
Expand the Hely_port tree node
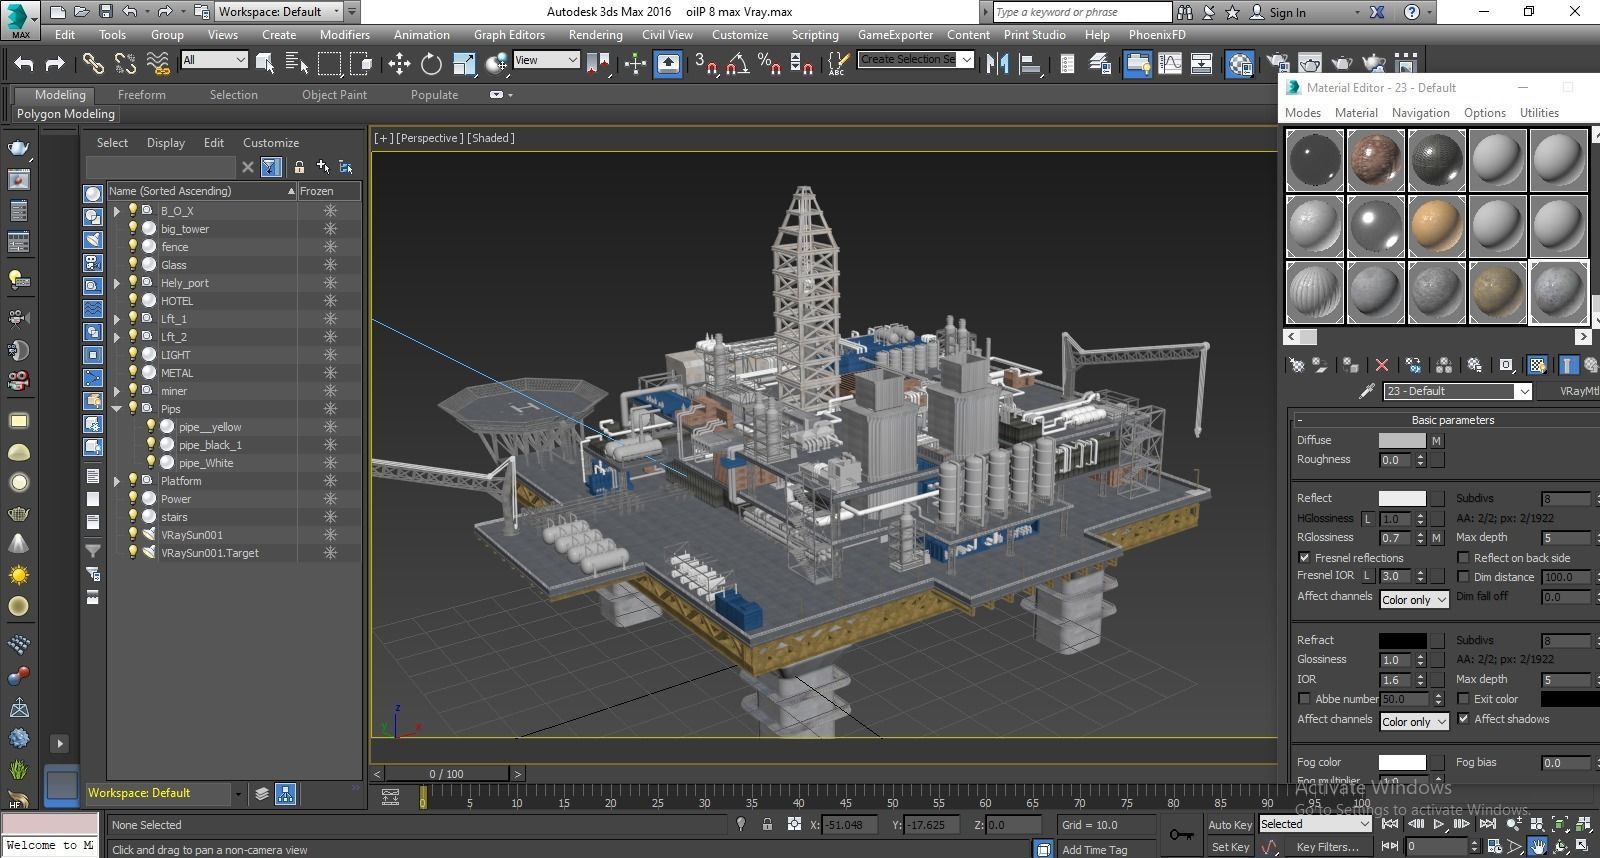pyautogui.click(x=117, y=283)
